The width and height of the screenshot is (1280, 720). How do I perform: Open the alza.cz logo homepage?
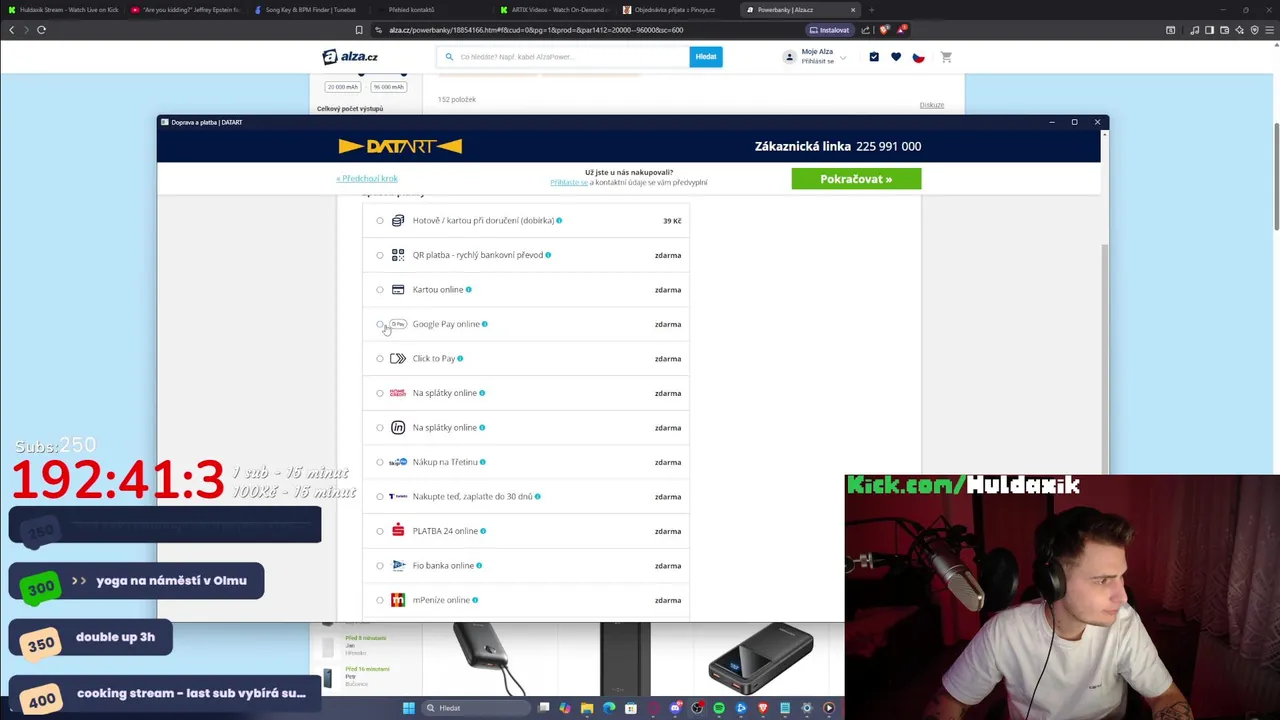click(350, 57)
